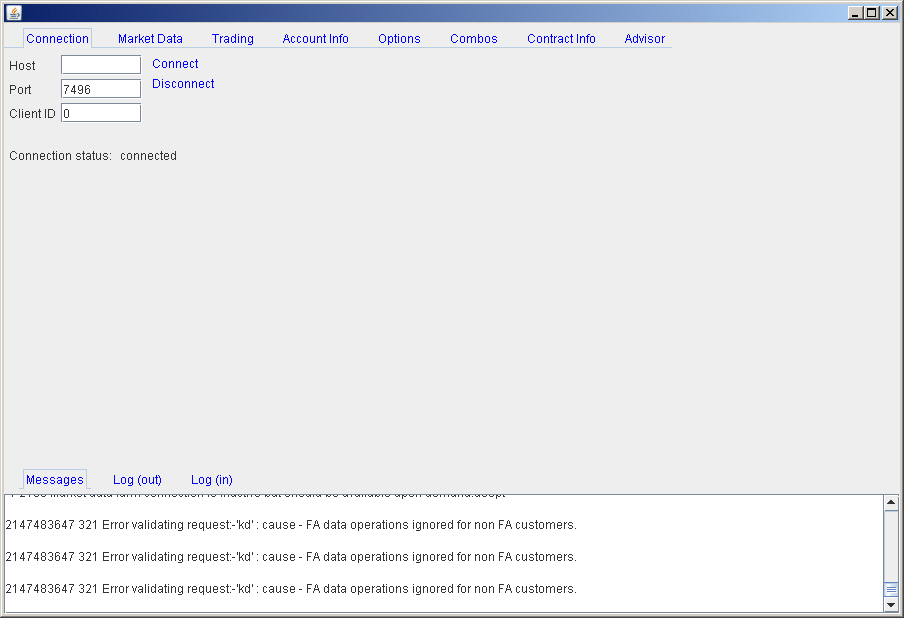Open the Log (in) tab
The width and height of the screenshot is (904, 618).
coord(212,480)
